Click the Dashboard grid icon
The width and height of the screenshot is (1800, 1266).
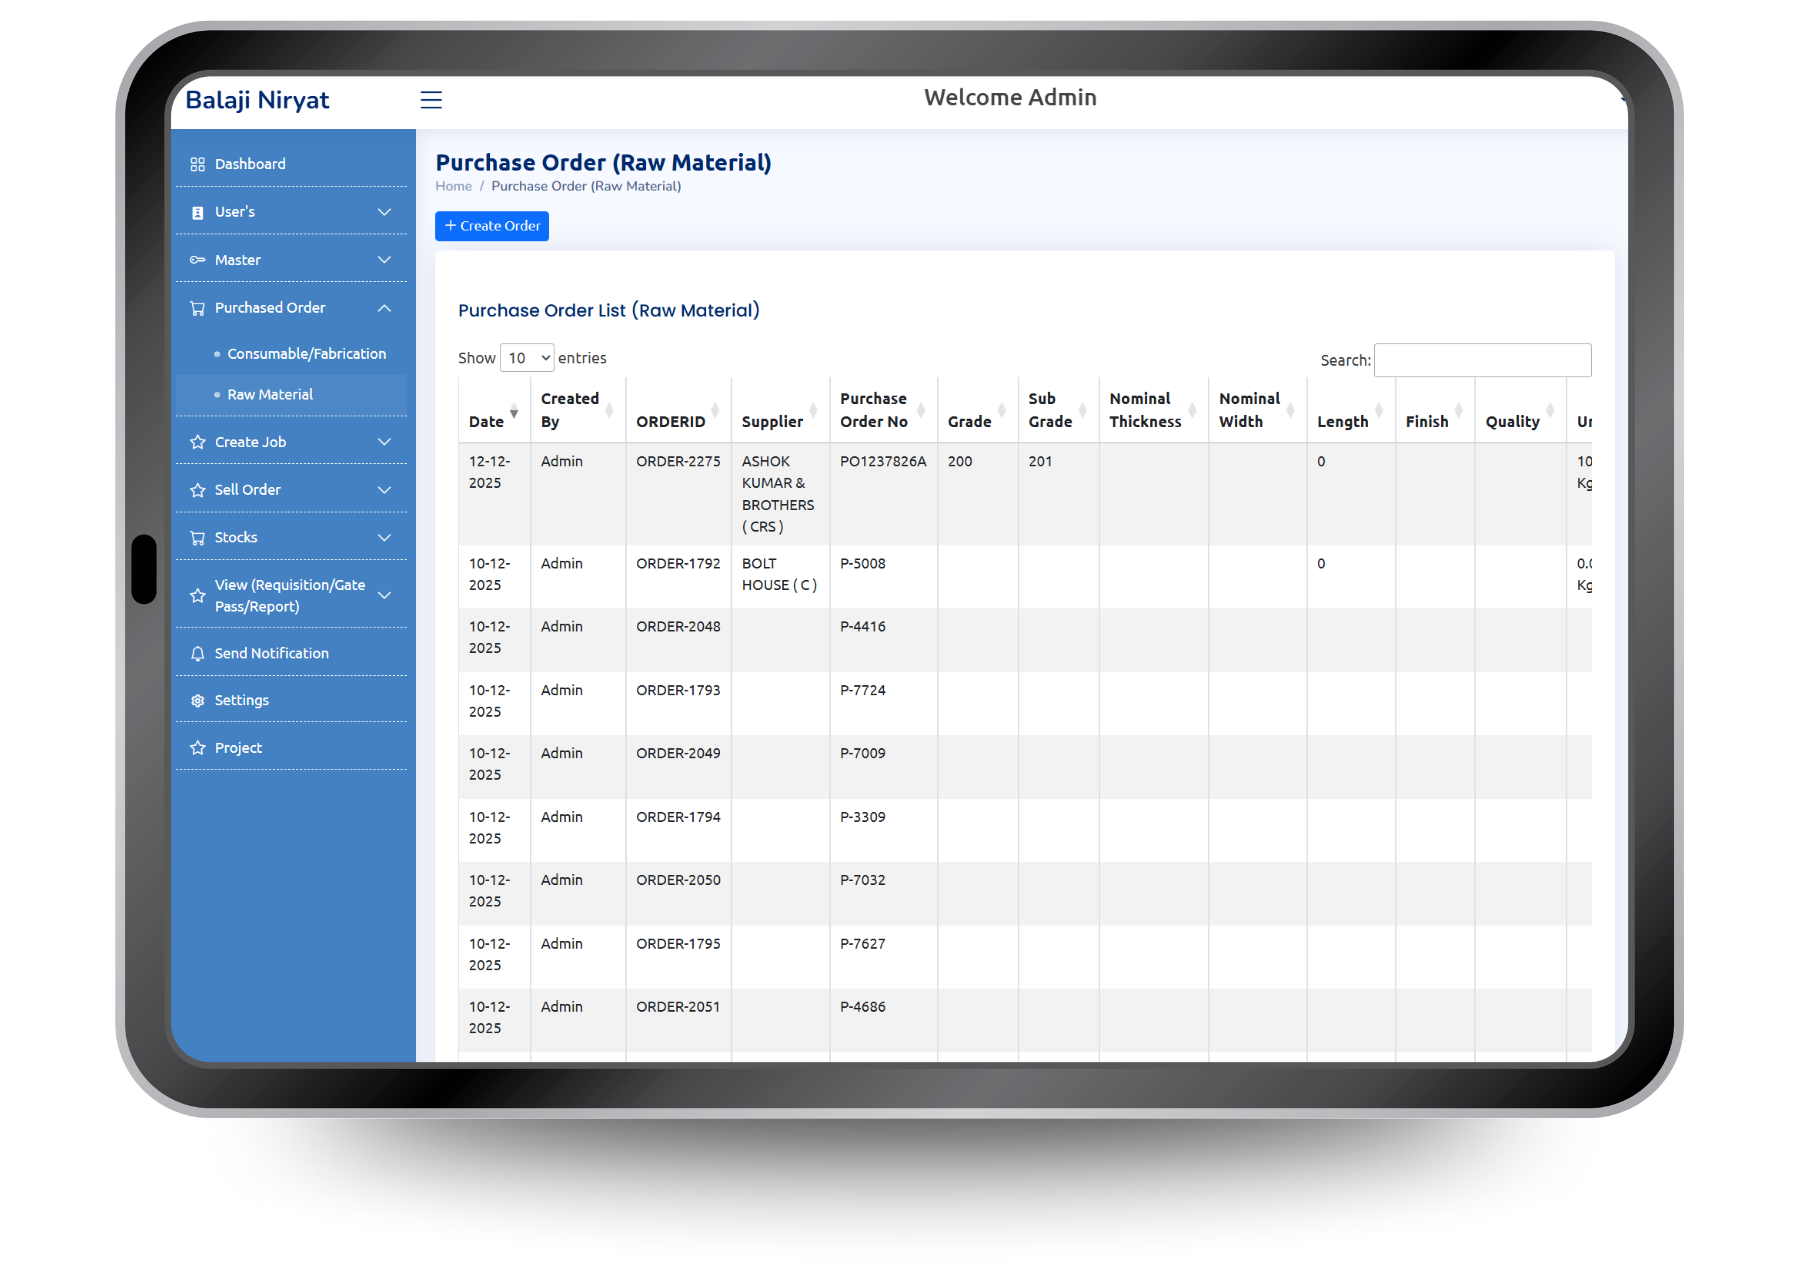[x=197, y=164]
